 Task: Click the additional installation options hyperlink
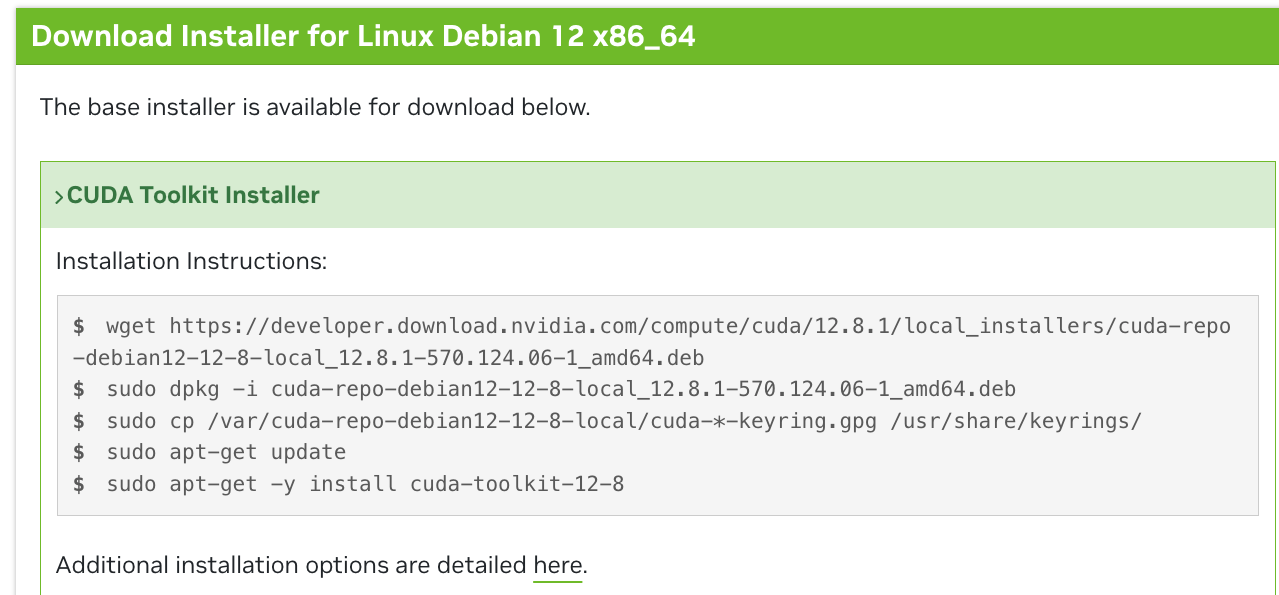point(556,564)
